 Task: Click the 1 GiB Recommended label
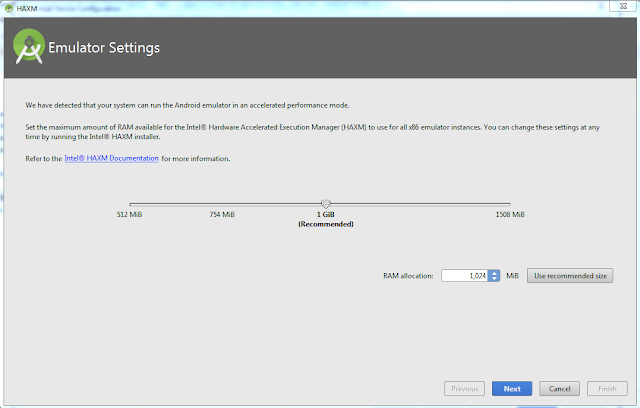pyautogui.click(x=326, y=219)
